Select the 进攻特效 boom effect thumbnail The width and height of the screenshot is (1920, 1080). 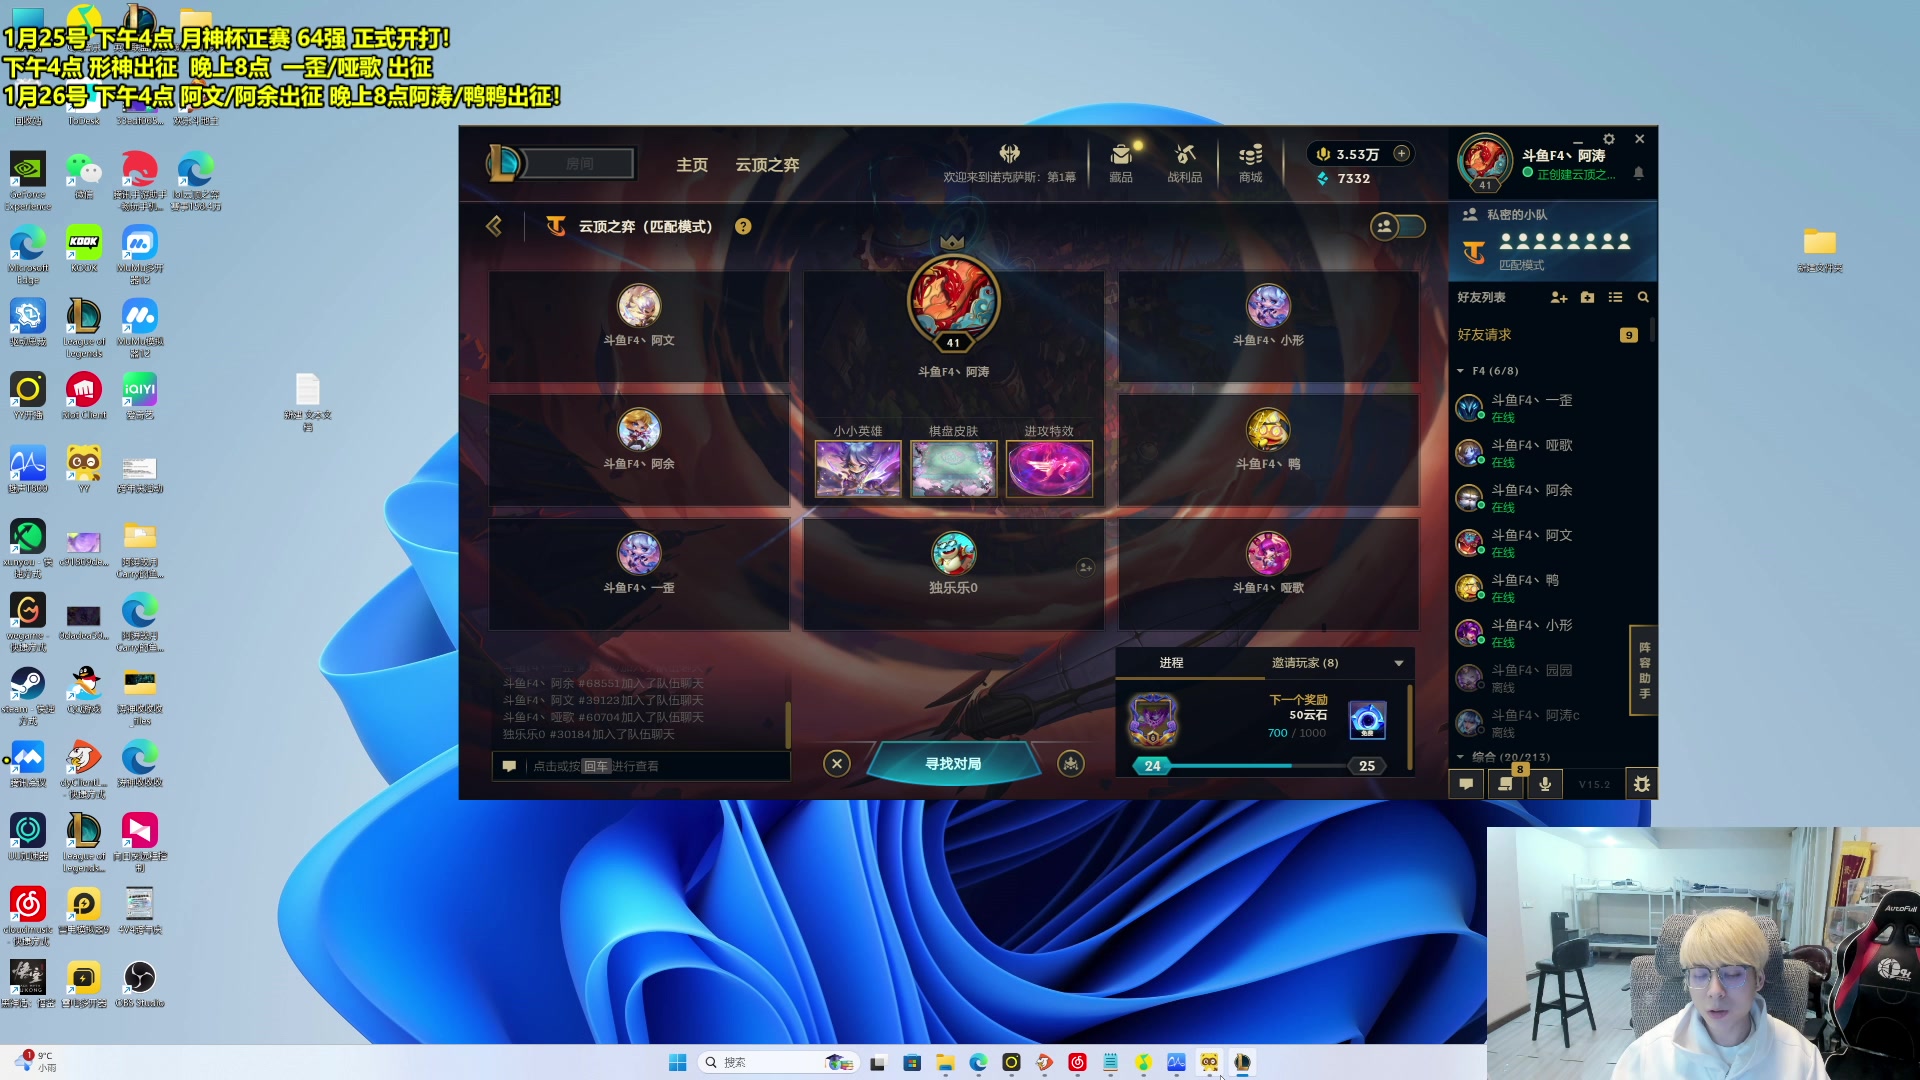(x=1049, y=469)
